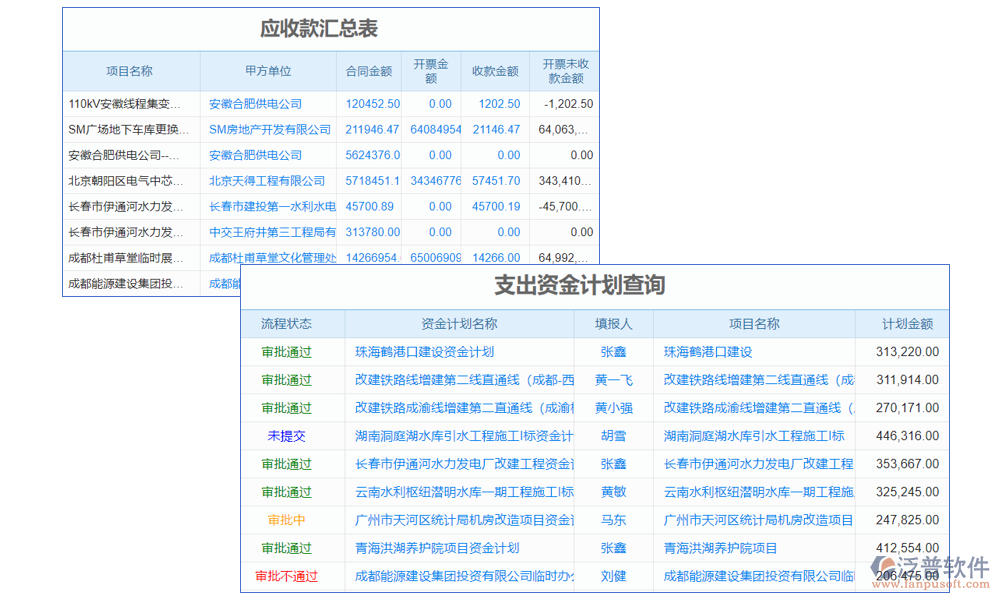Open the 安徽合肥供电公司 company link
Screen dimensions: 1000x600
(x=254, y=103)
